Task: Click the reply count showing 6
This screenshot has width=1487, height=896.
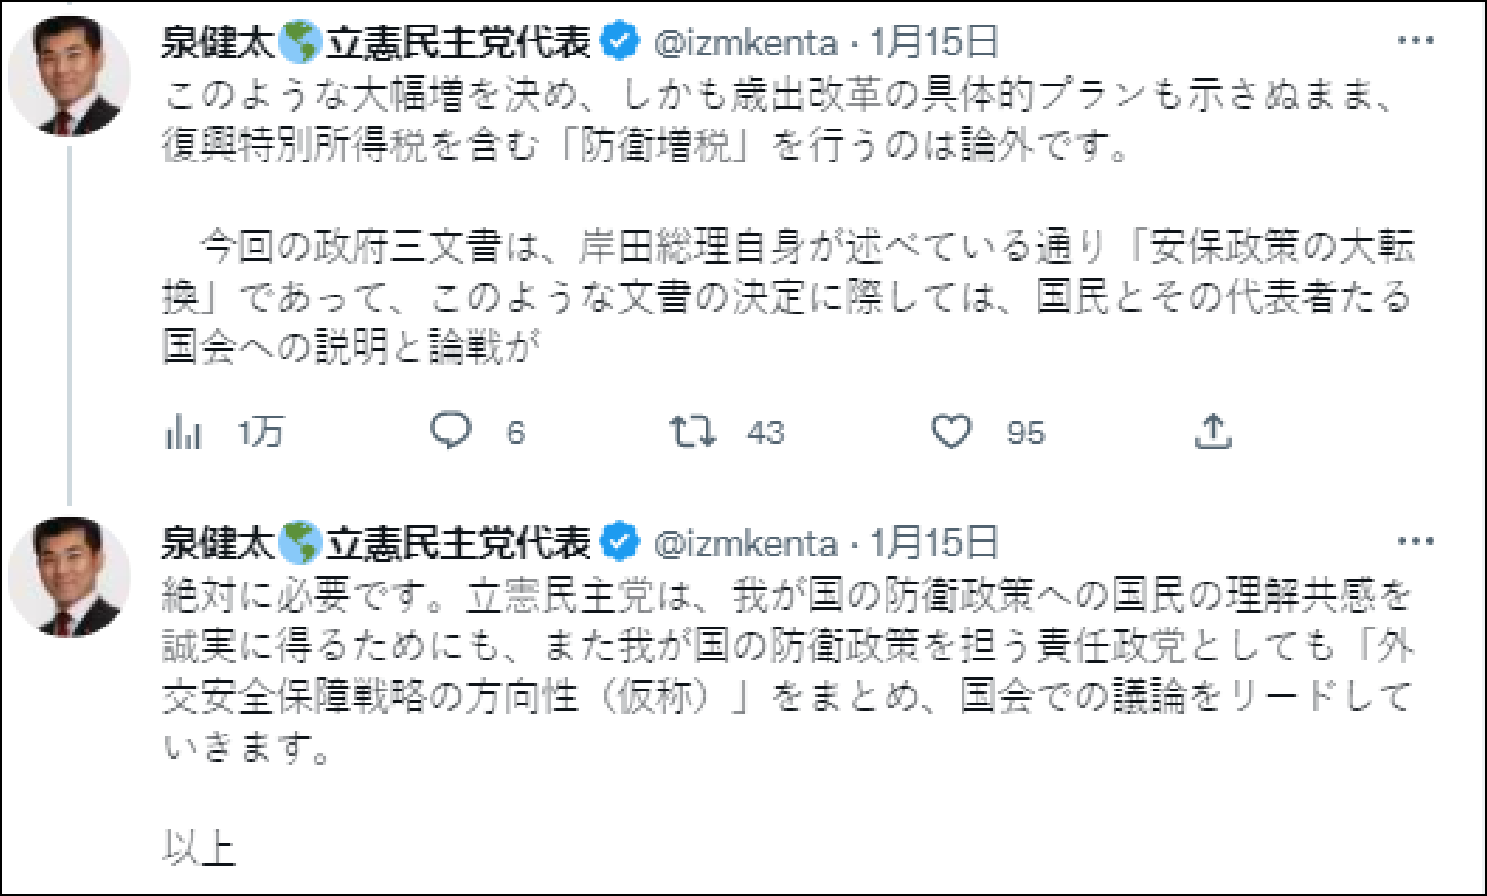Action: [x=514, y=433]
